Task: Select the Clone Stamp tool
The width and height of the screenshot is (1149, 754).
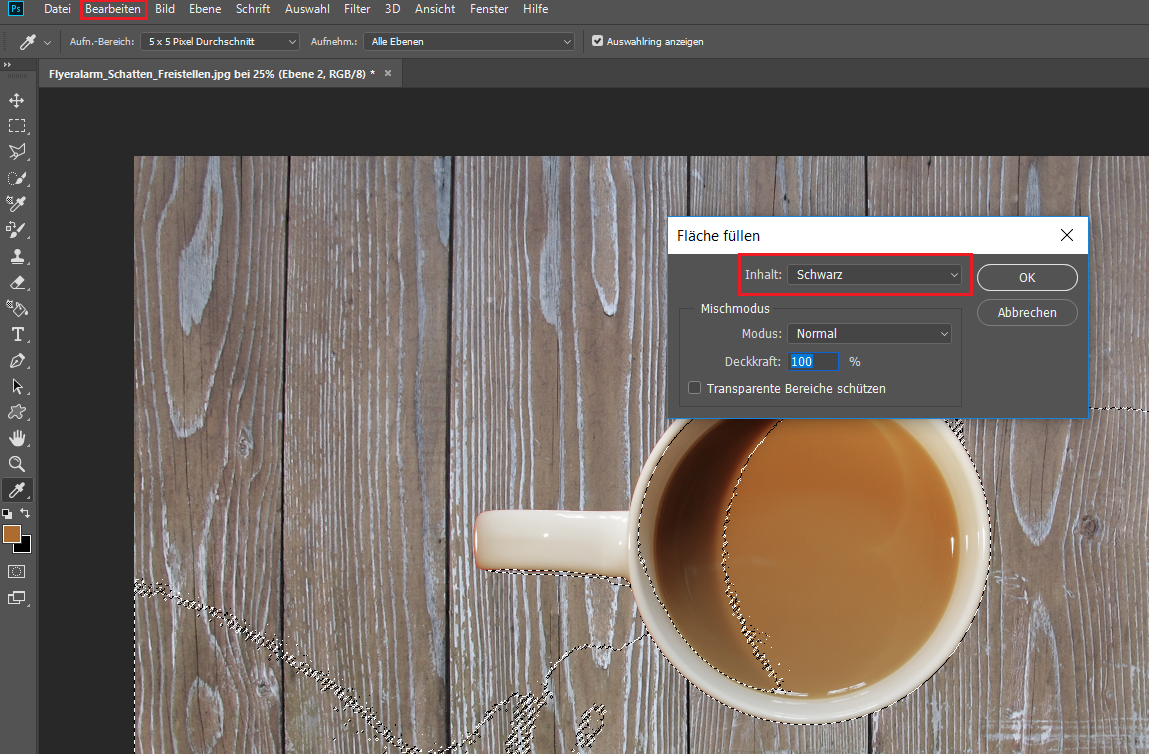Action: coord(17,256)
